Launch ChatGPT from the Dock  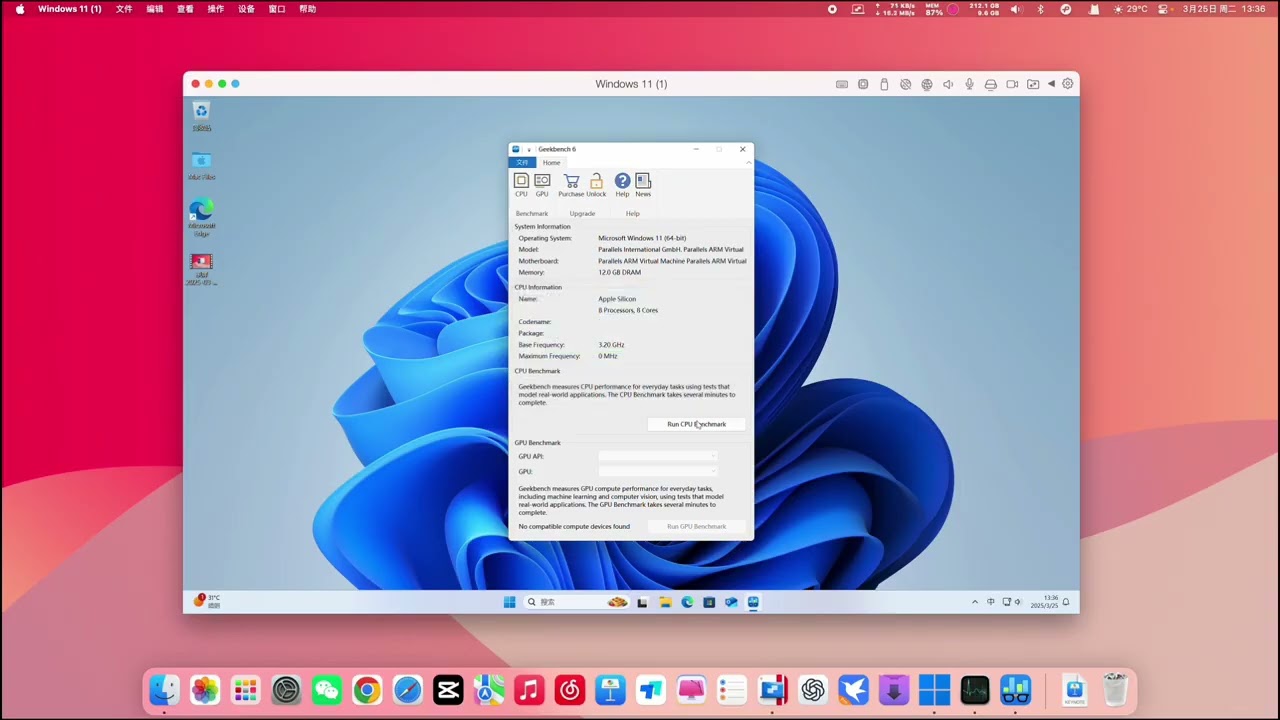[813, 690]
